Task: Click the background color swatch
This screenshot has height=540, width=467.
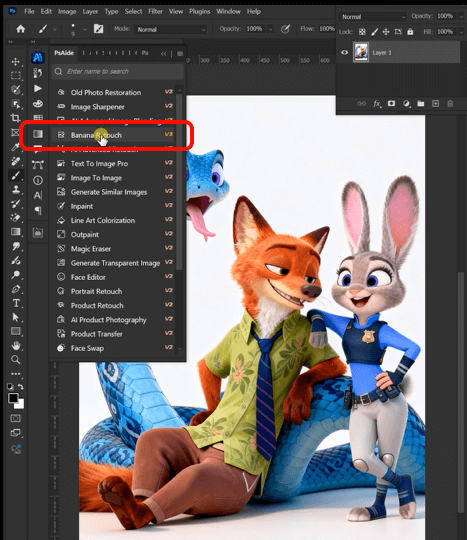Action: (x=20, y=404)
